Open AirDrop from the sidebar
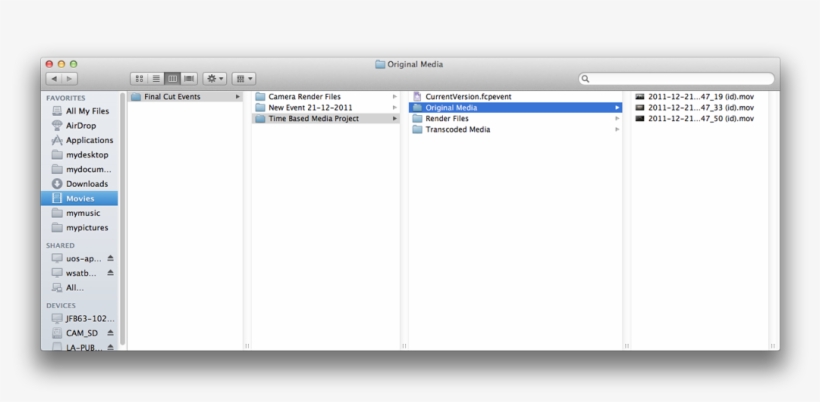The image size is (820, 402). tap(79, 125)
